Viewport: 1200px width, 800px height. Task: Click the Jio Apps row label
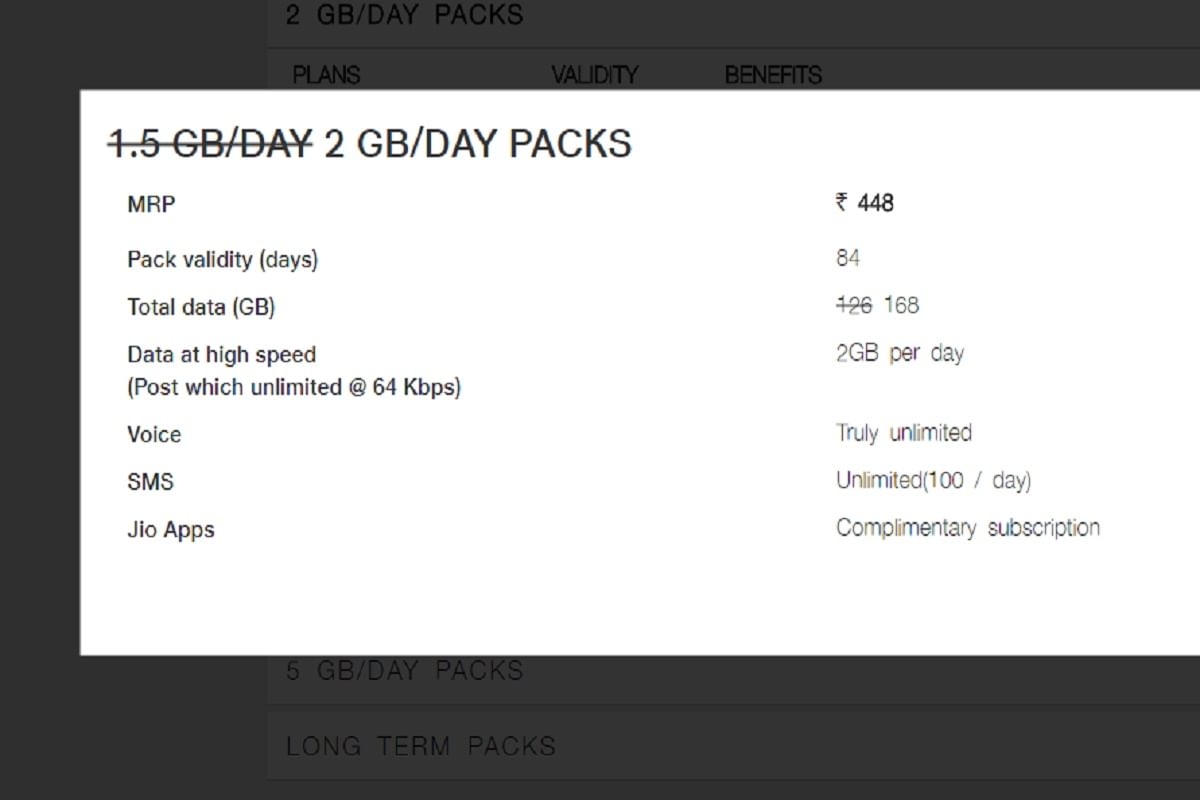[x=170, y=530]
